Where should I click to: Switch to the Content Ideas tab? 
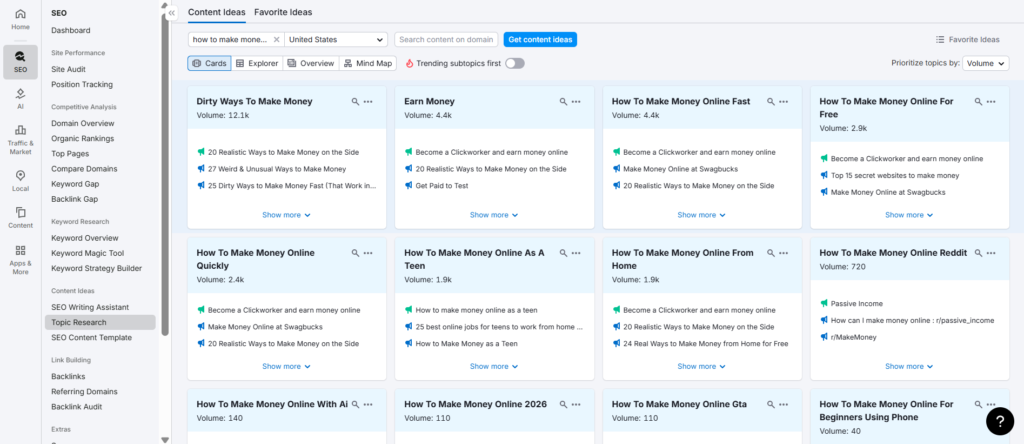[217, 12]
